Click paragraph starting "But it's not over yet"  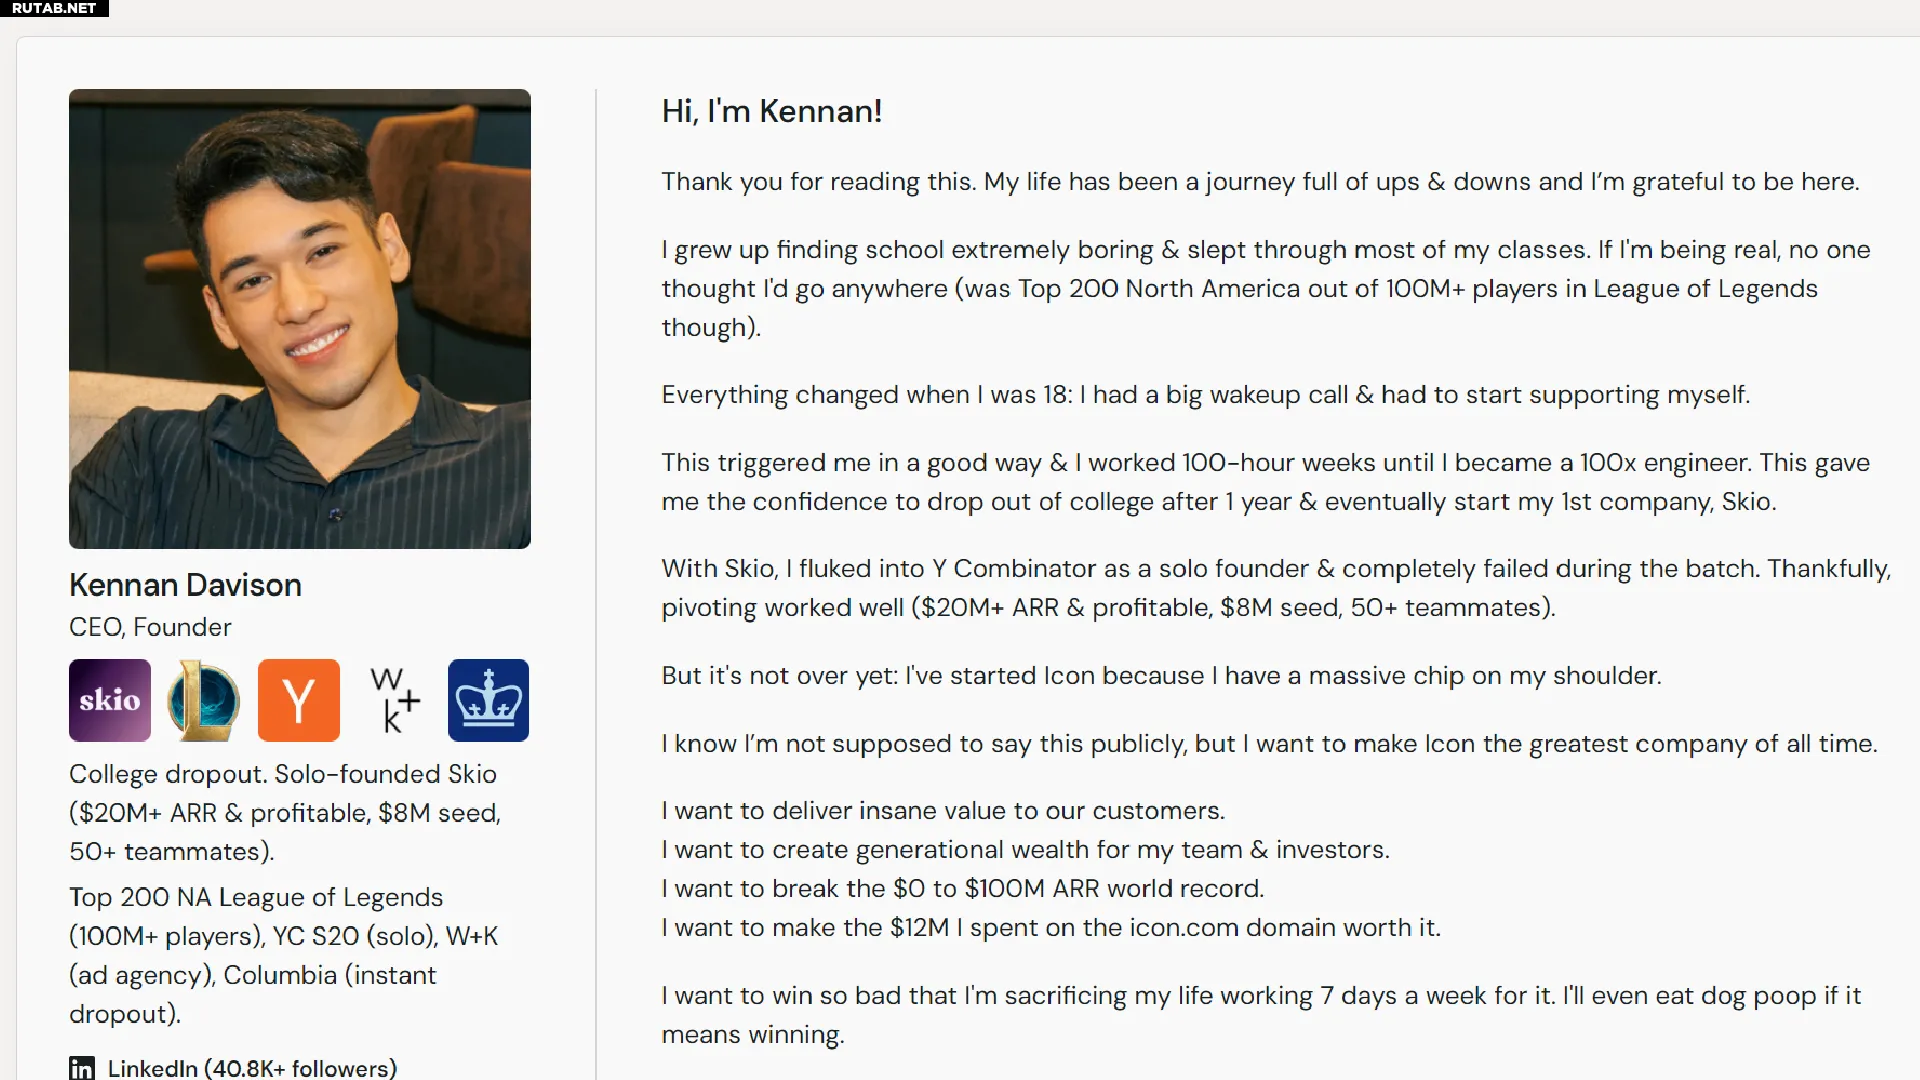[1161, 676]
